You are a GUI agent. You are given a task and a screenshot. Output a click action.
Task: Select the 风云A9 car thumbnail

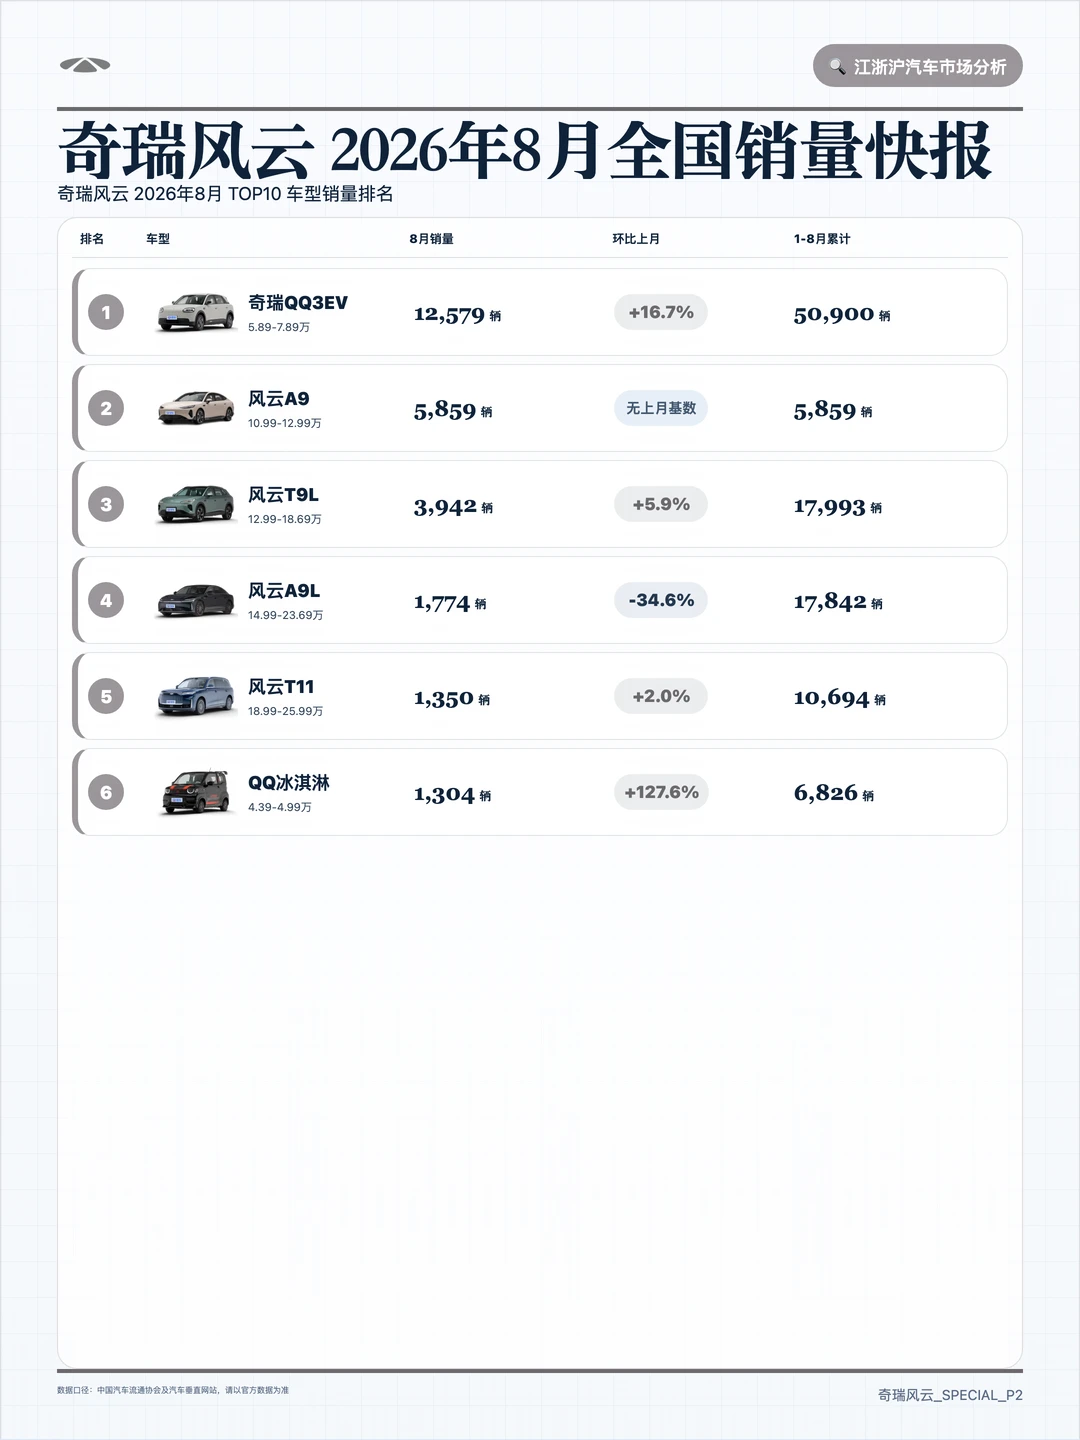click(x=196, y=408)
